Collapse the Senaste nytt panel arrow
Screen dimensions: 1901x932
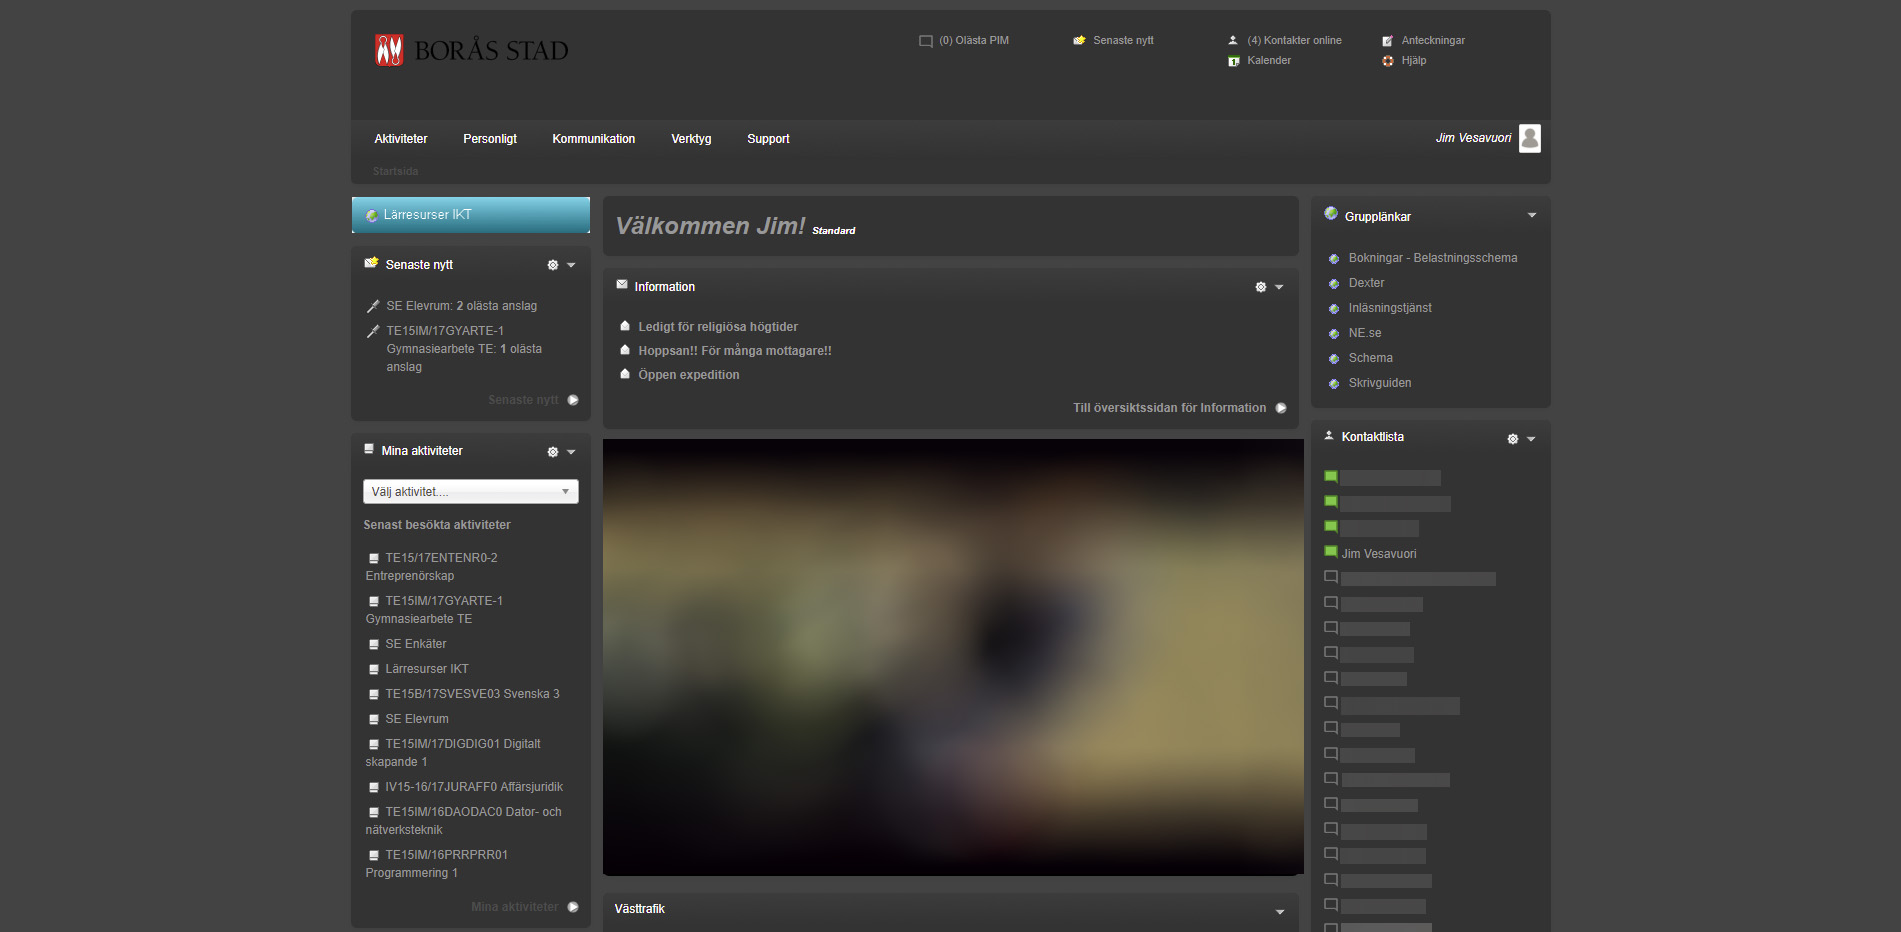pyautogui.click(x=571, y=265)
